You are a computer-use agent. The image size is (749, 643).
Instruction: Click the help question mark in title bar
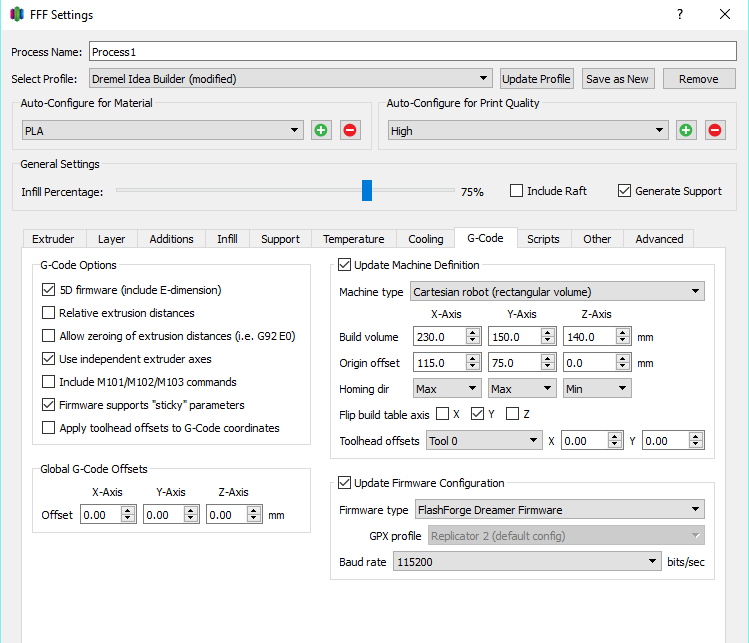click(680, 15)
